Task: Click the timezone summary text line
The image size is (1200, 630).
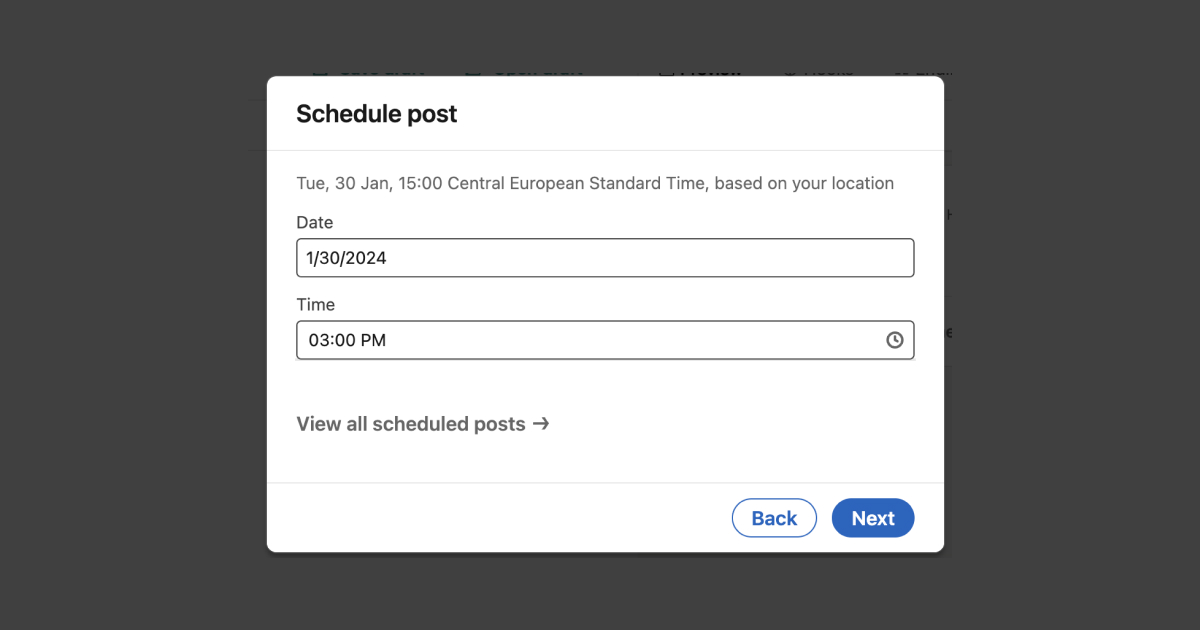Action: point(594,183)
